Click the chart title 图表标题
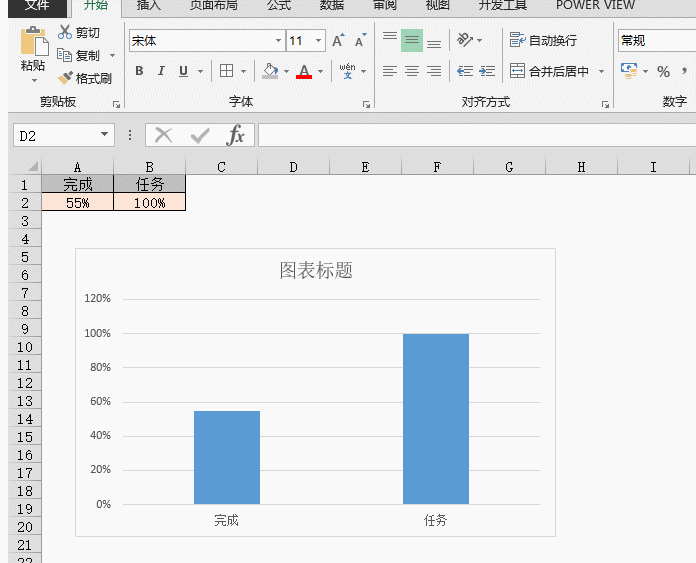This screenshot has height=563, width=696. point(316,270)
